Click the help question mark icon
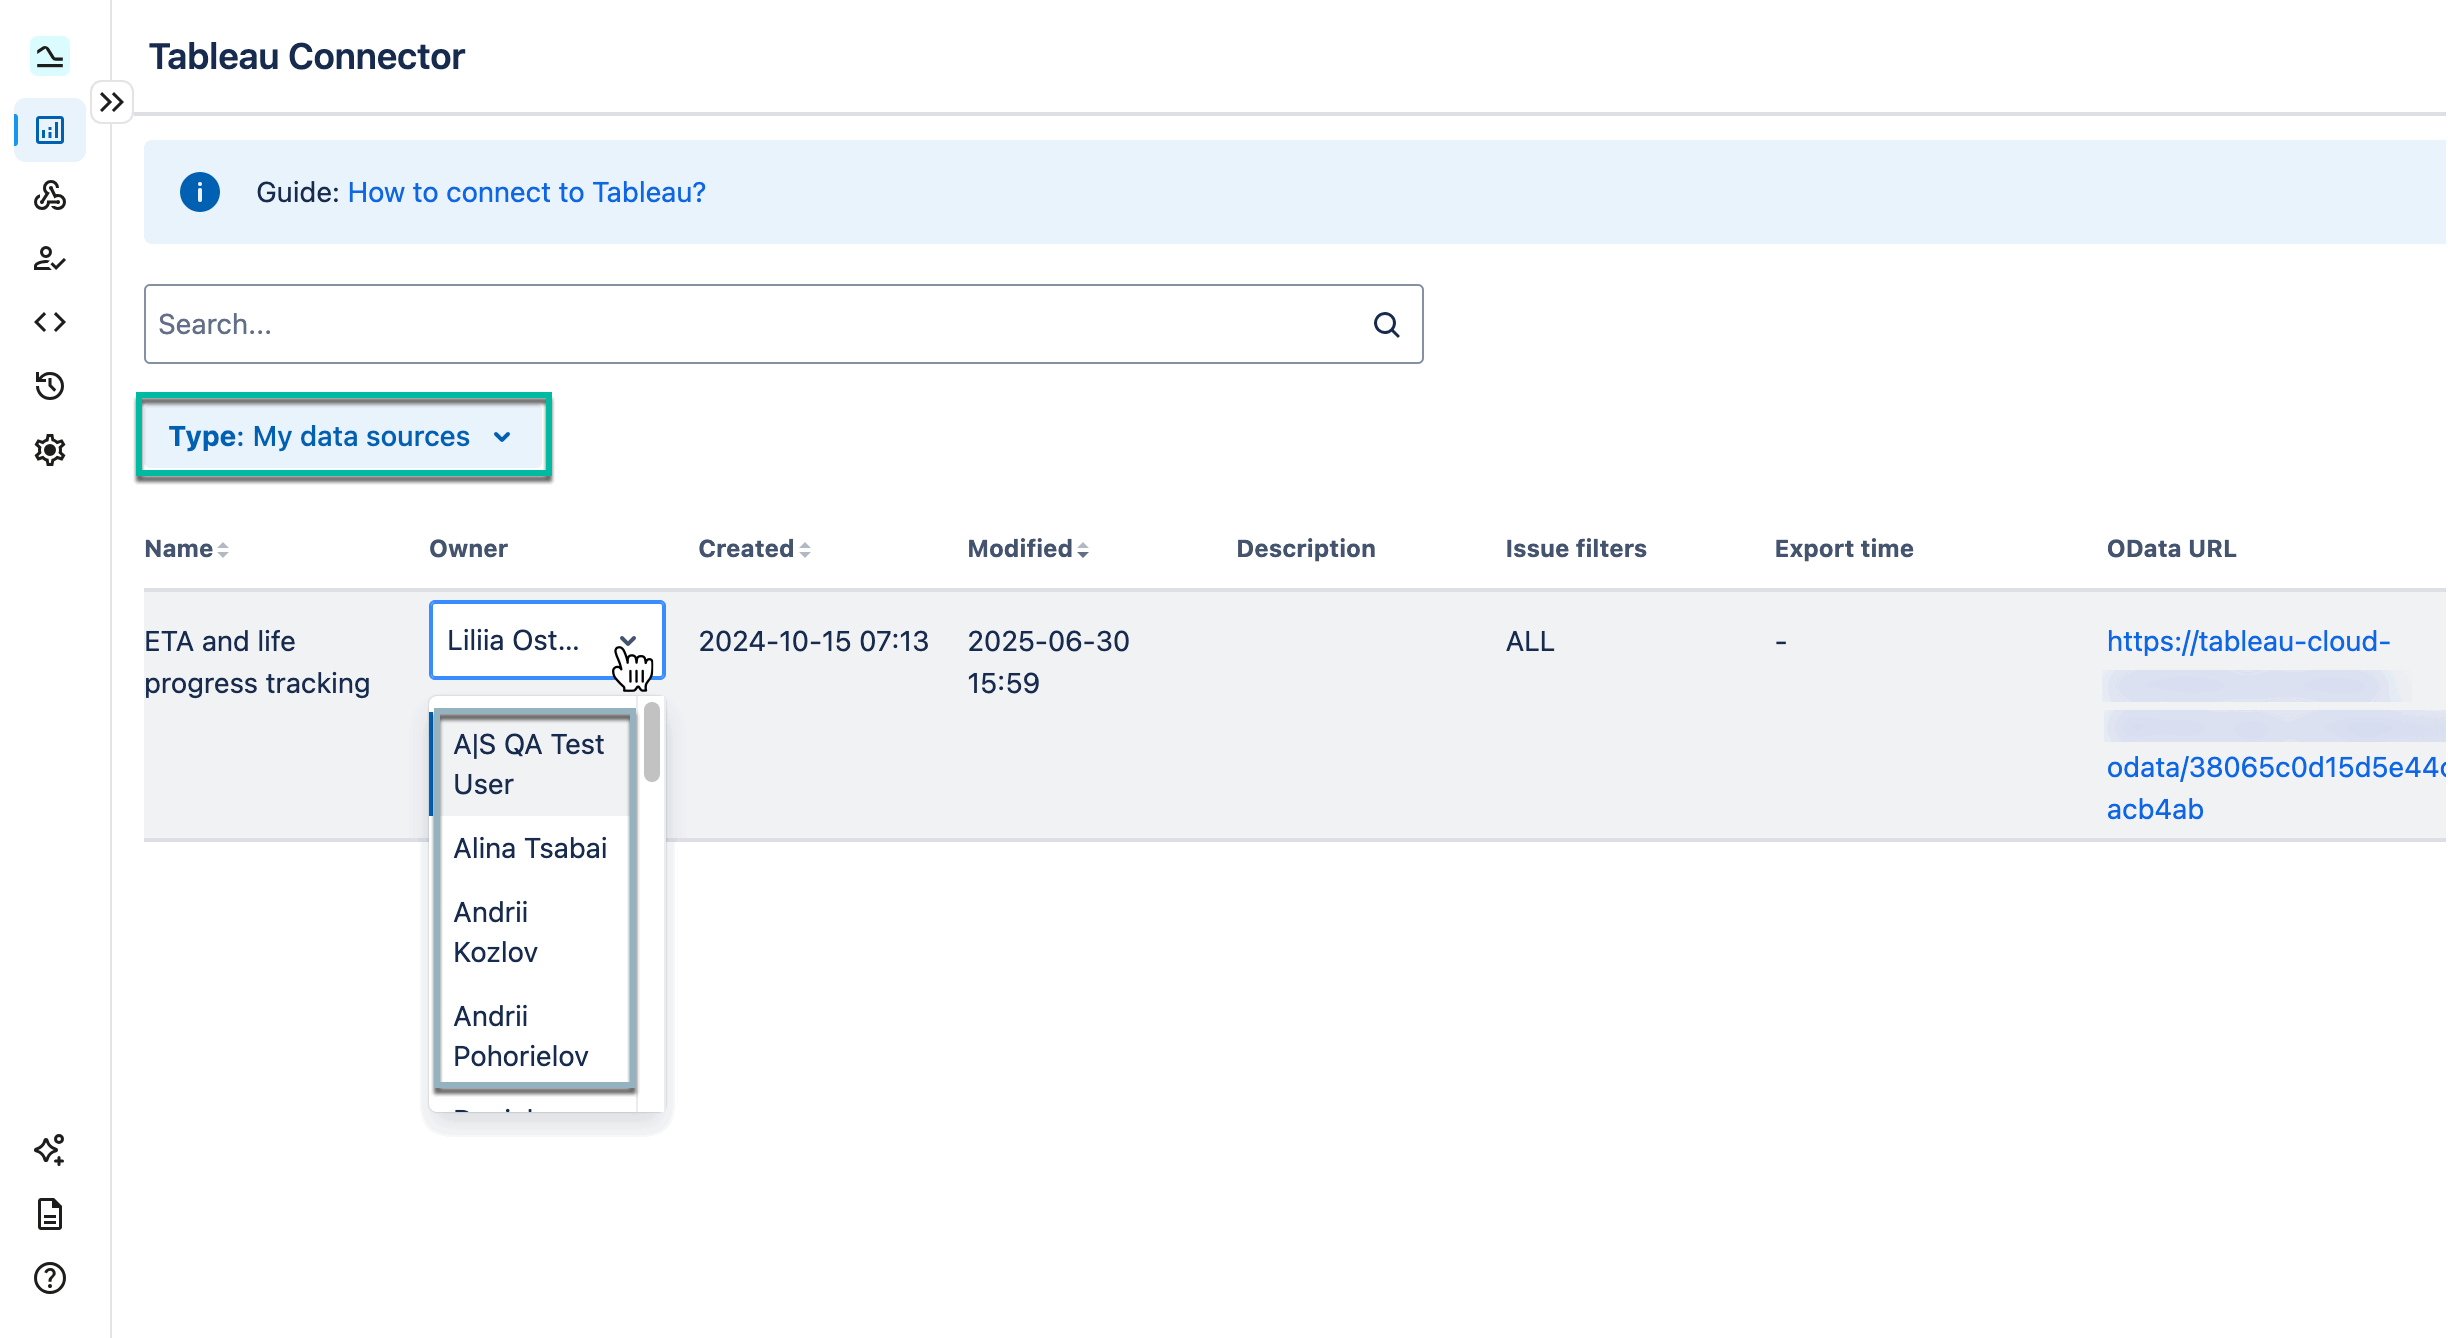 tap(49, 1278)
